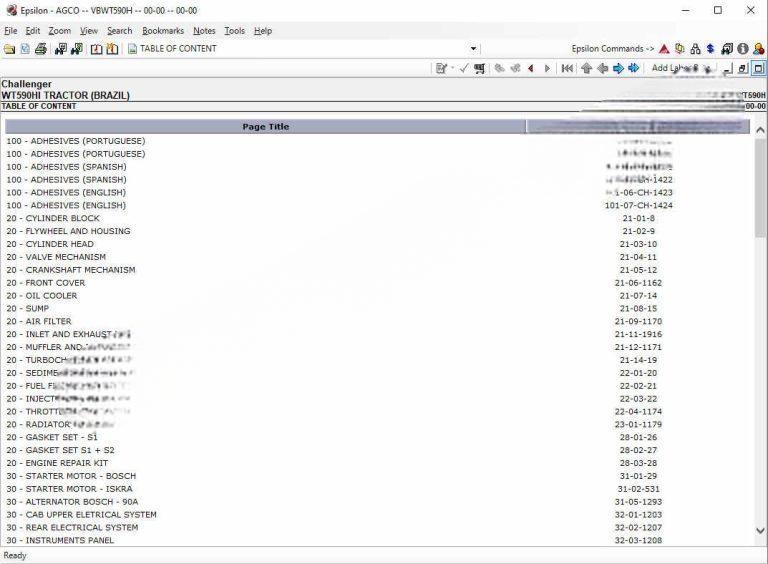Image resolution: width=768 pixels, height=564 pixels.
Task: Open '20 - VALVE MECHANISM' entry
Action: [x=56, y=257]
